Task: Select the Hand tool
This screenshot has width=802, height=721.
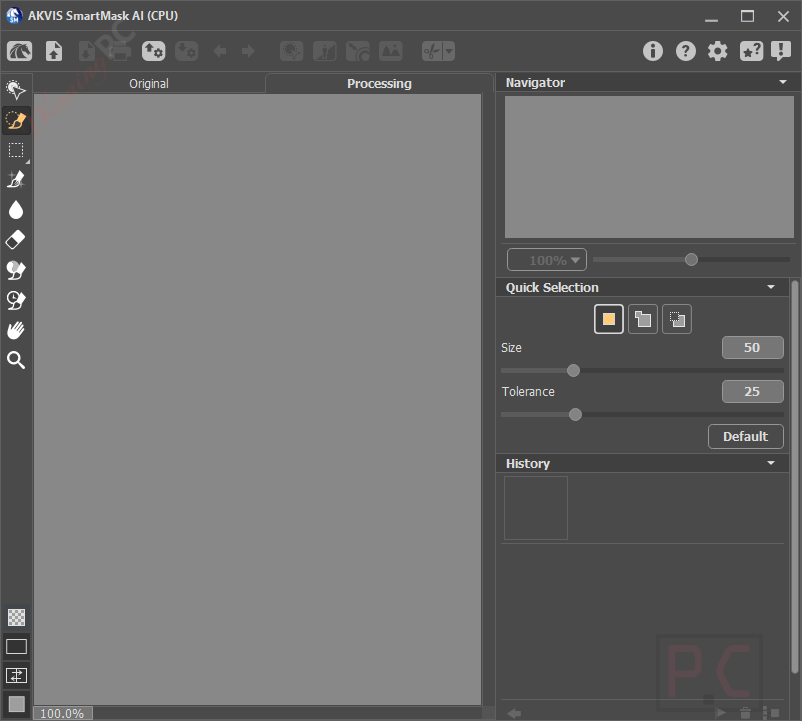Action: pyautogui.click(x=16, y=330)
